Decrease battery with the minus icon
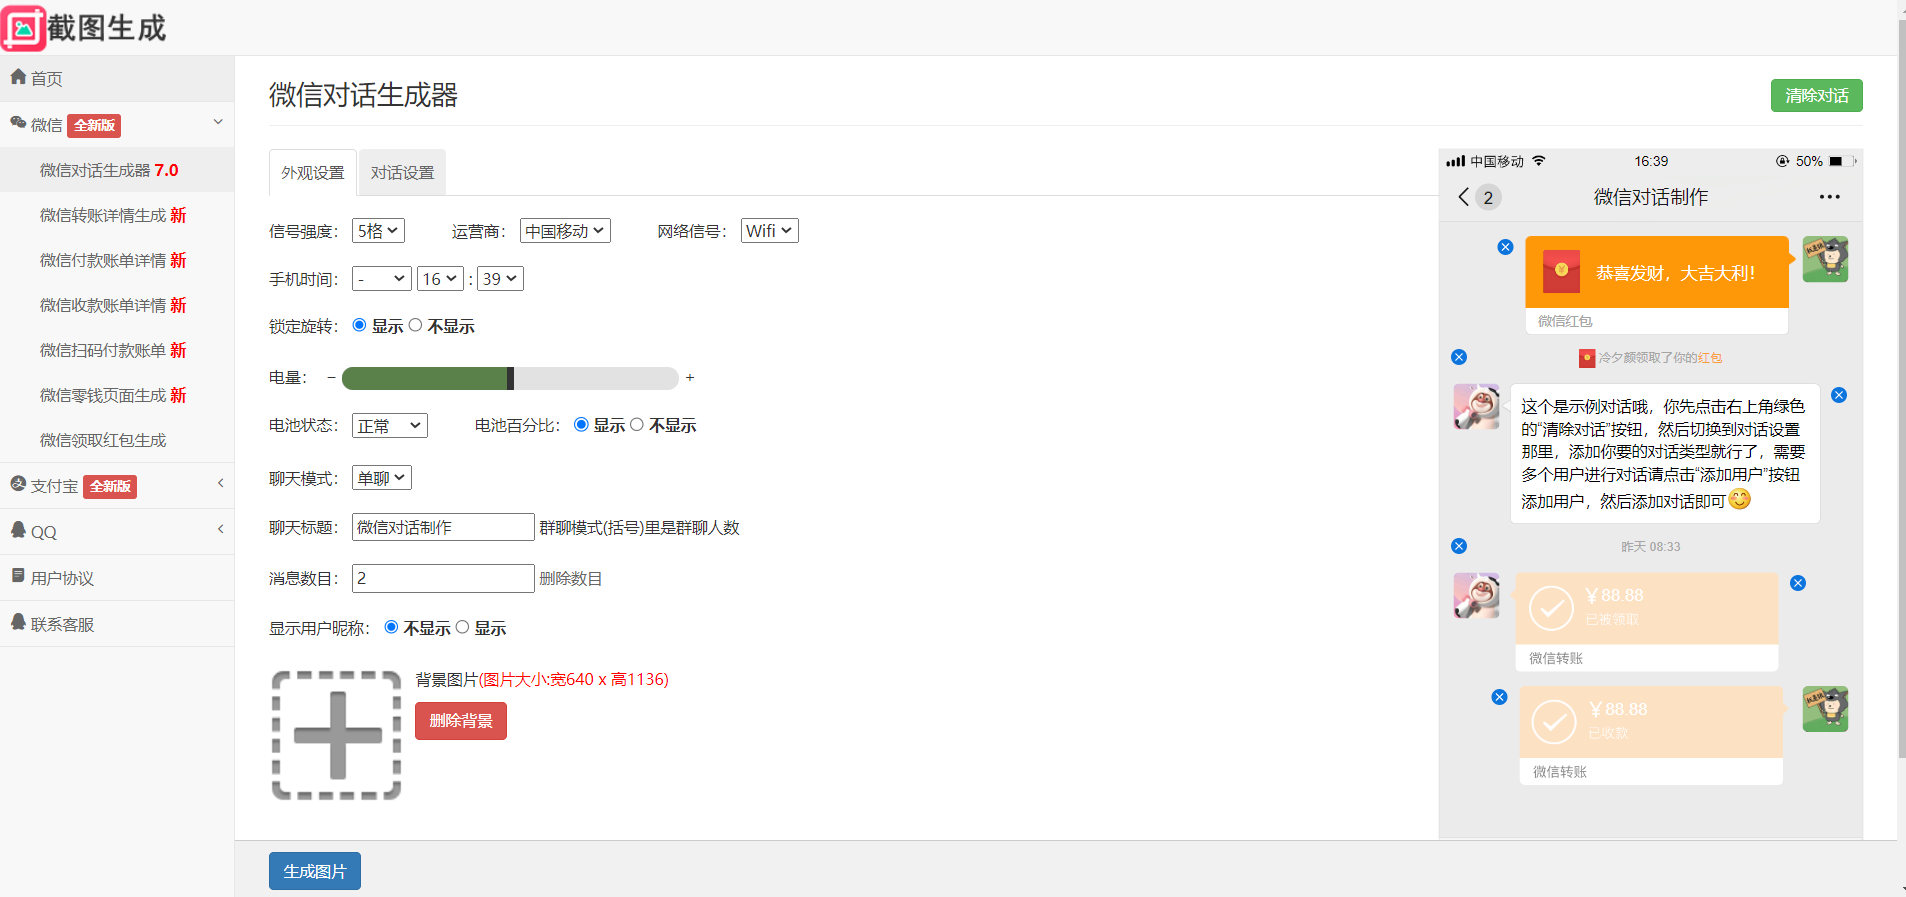 click(331, 377)
